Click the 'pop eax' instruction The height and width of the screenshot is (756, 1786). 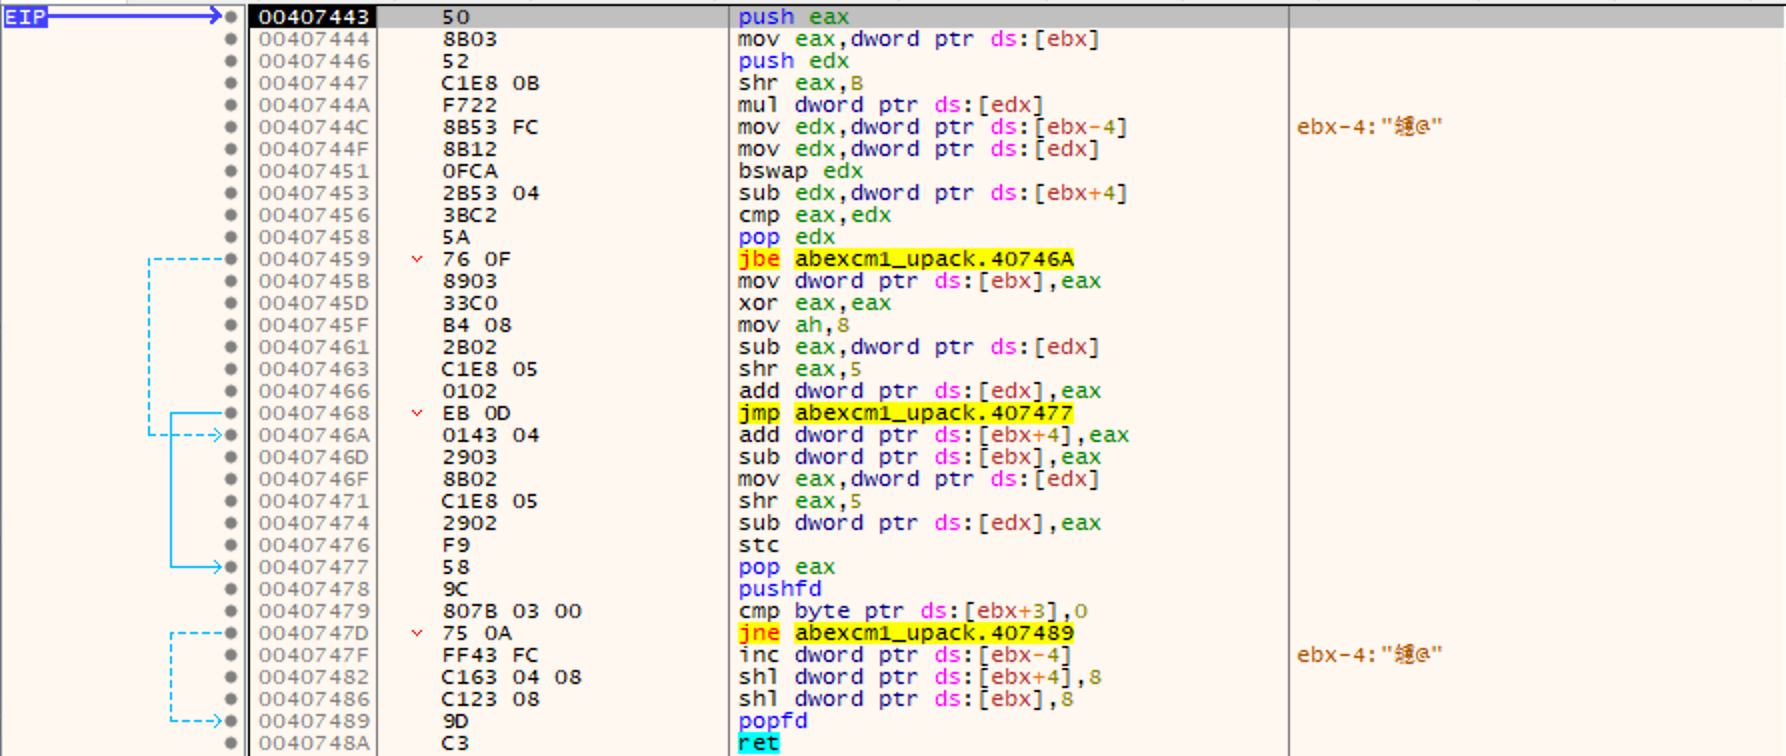point(787,567)
